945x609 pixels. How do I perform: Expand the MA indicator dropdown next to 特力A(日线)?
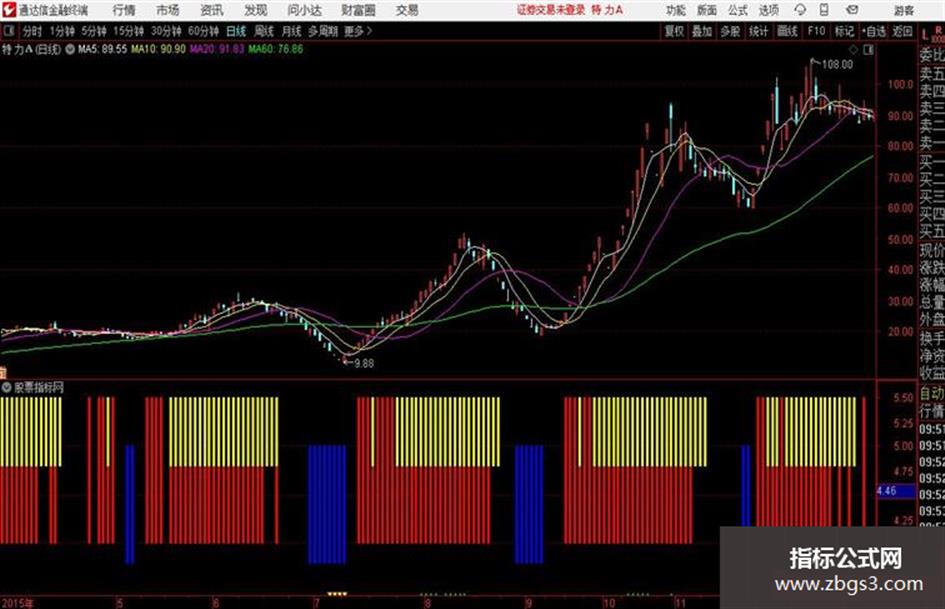[70, 49]
